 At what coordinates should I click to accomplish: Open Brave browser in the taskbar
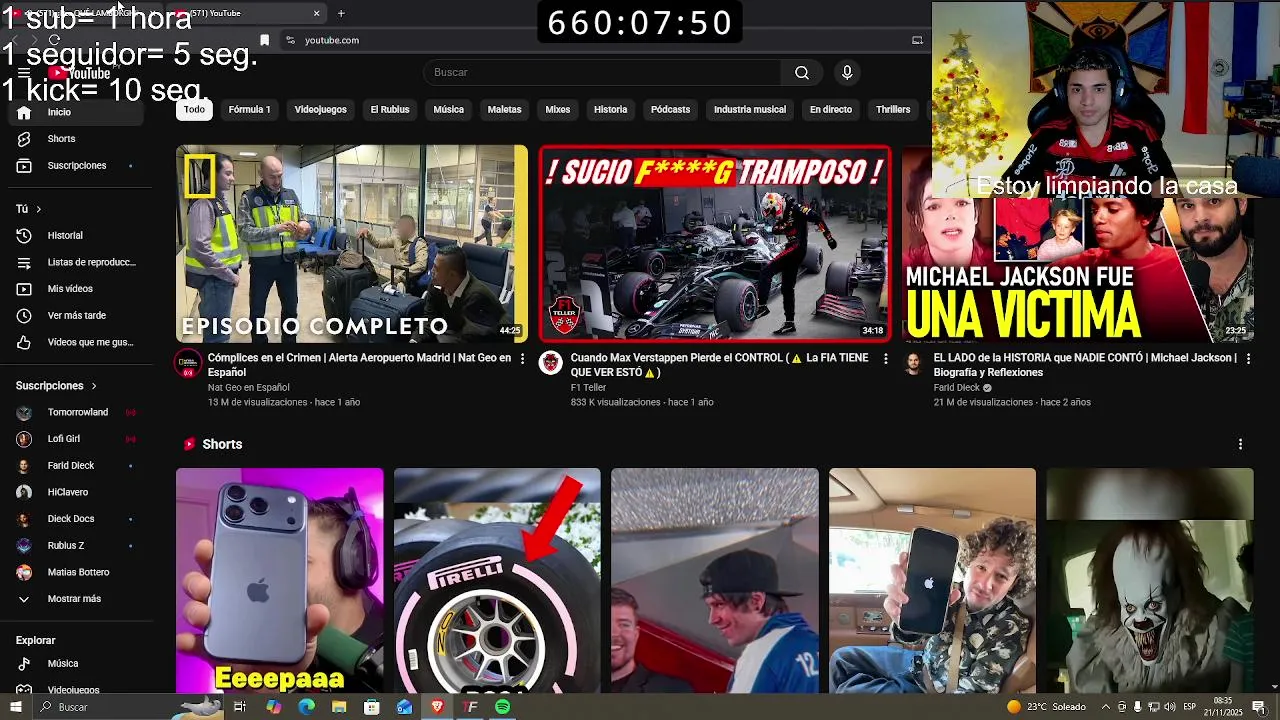pos(437,707)
